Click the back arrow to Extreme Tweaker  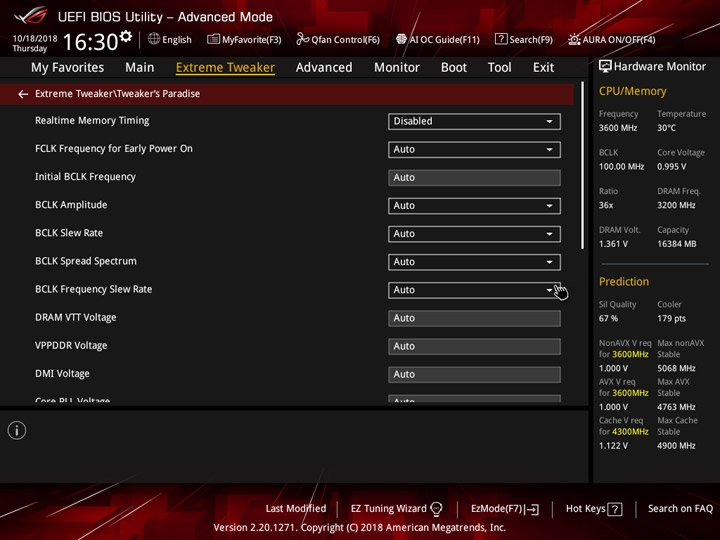[23, 94]
